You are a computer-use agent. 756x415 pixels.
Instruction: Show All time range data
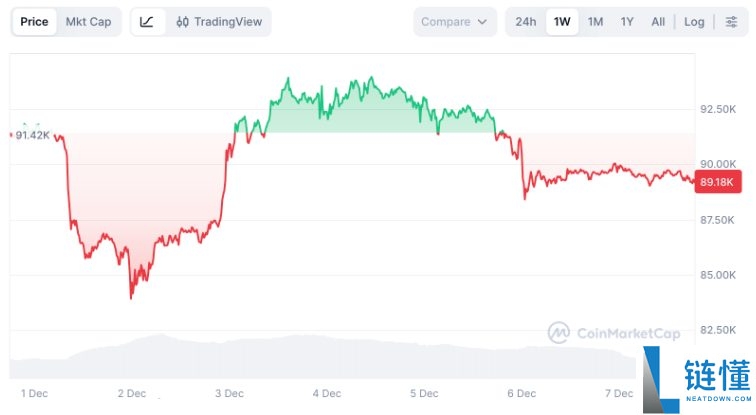click(x=658, y=22)
